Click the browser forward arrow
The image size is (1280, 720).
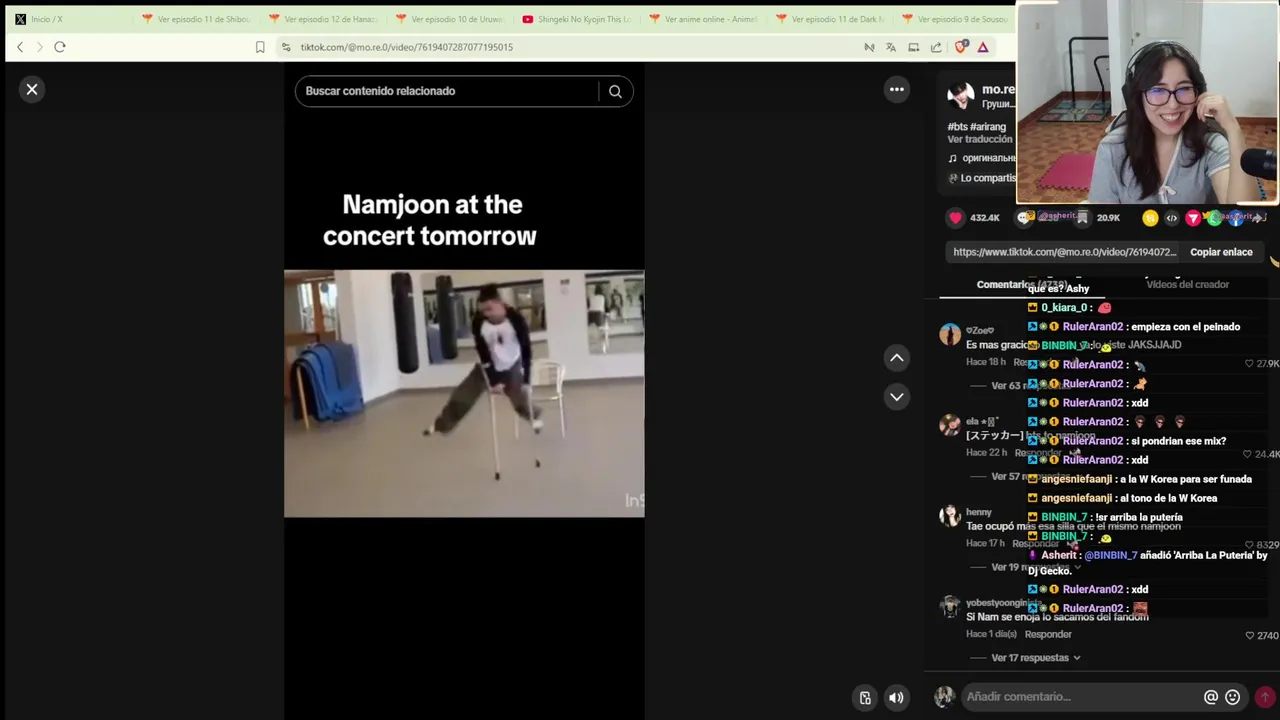pos(39,47)
